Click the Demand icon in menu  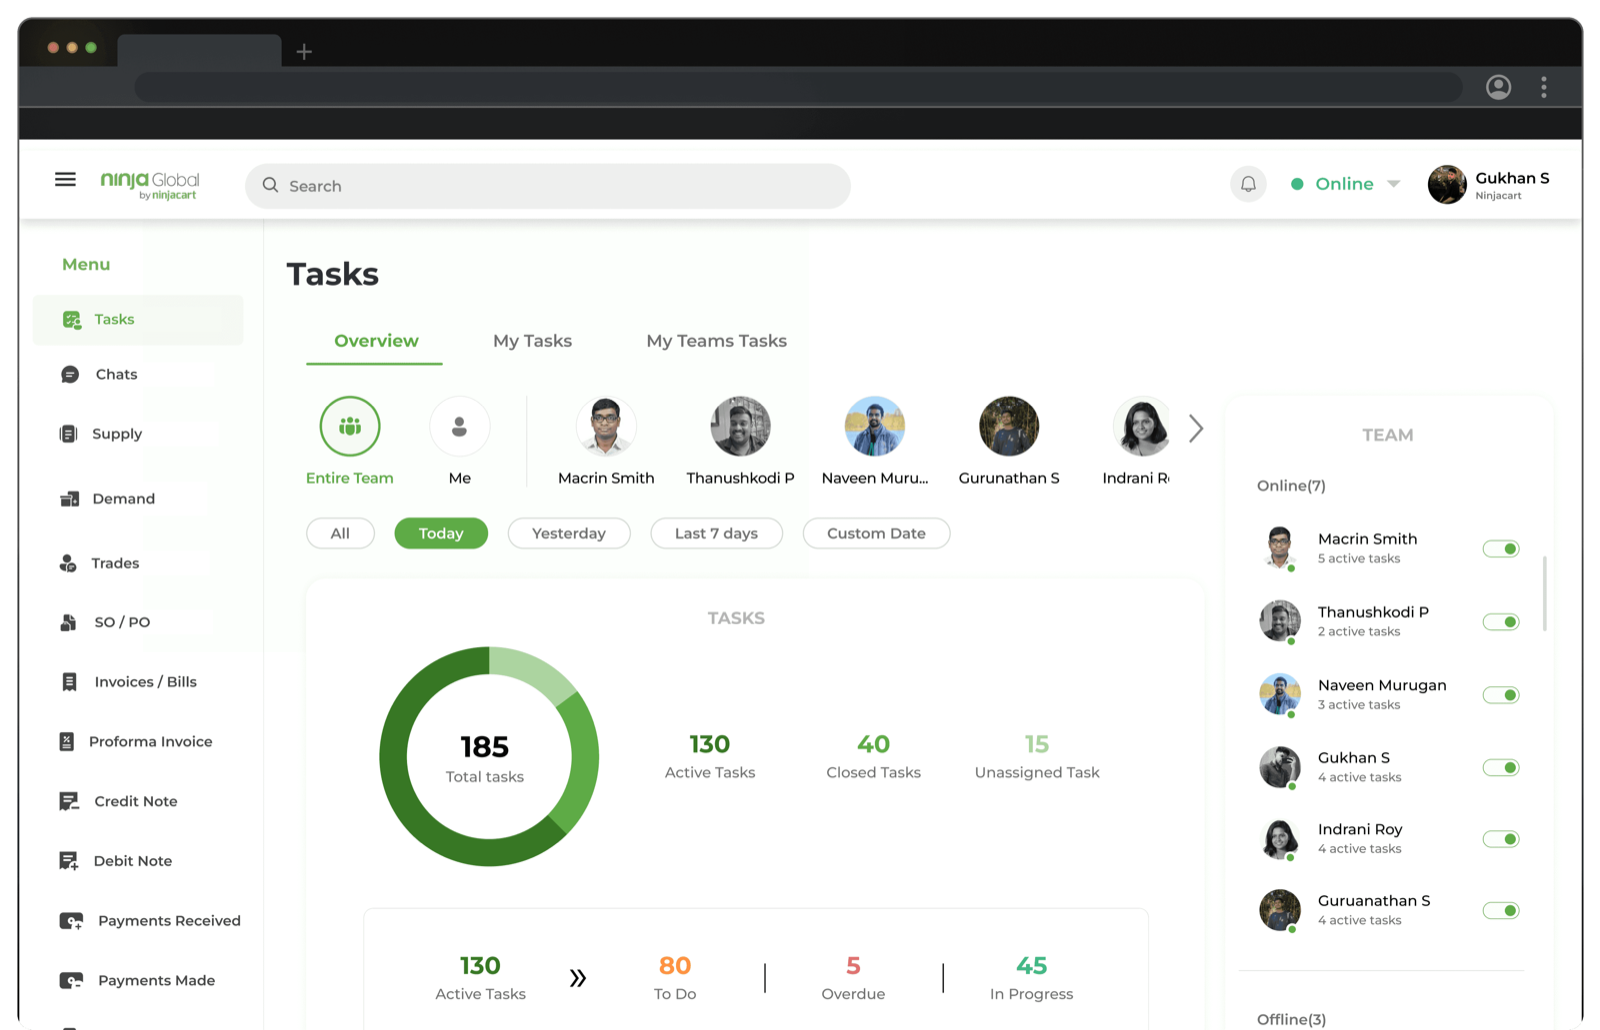coord(69,499)
